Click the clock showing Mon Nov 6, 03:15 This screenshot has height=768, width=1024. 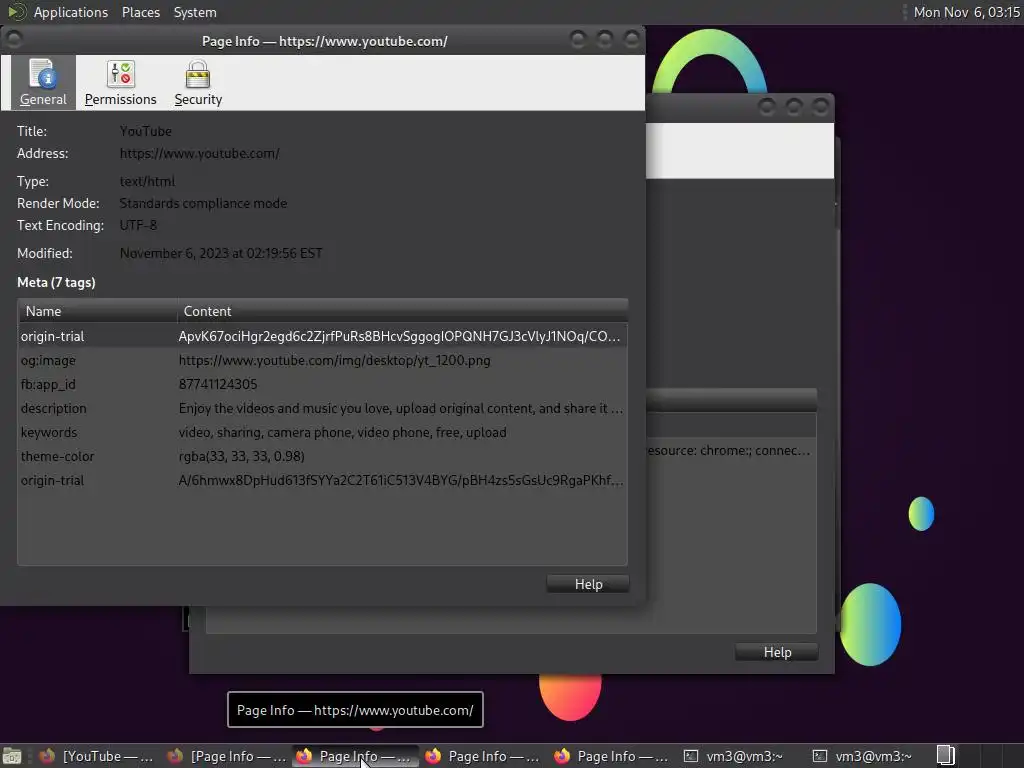tap(966, 12)
